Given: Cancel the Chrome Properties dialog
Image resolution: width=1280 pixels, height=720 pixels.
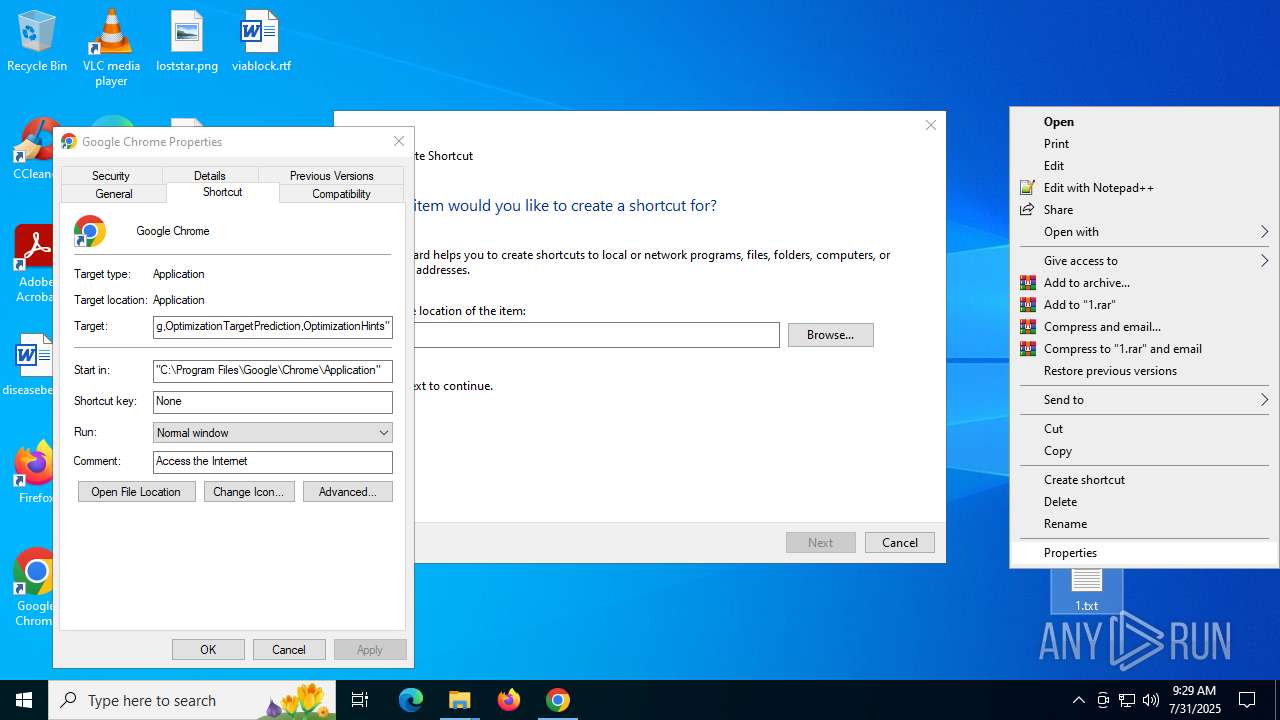Looking at the screenshot, I should click(x=289, y=650).
